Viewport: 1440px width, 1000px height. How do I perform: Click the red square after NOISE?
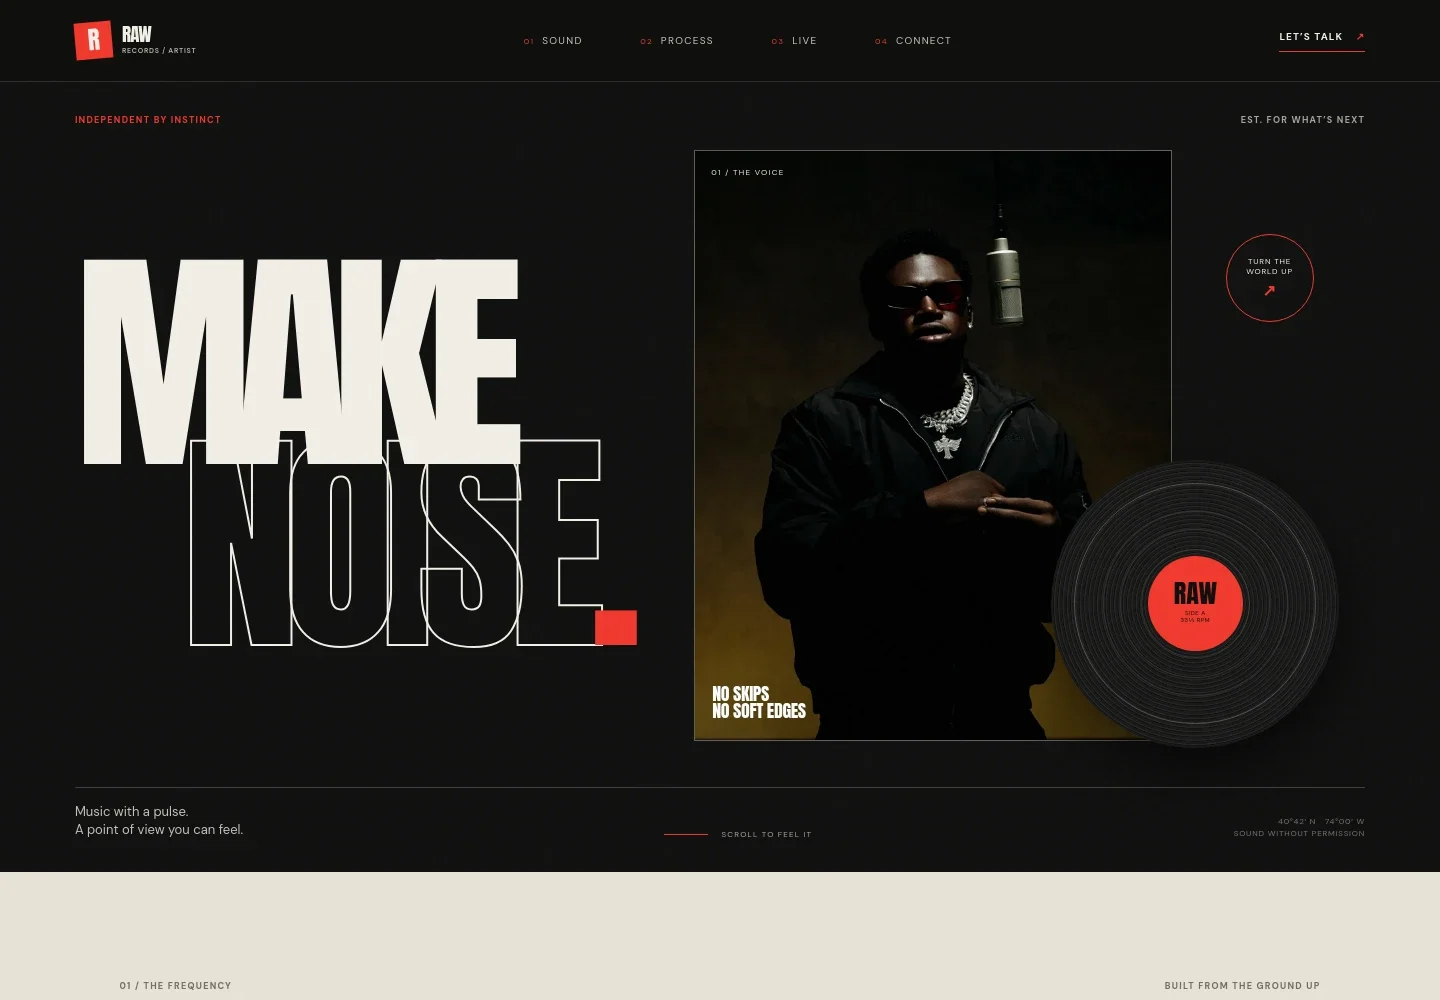(x=616, y=628)
